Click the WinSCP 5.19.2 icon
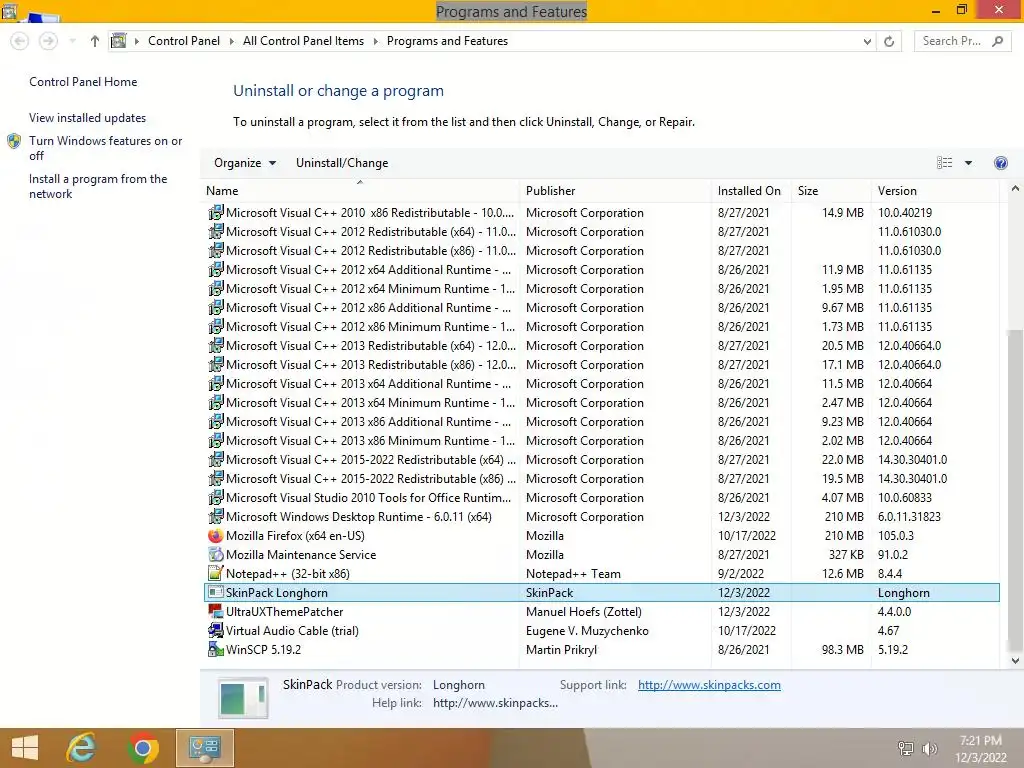This screenshot has height=768, width=1024. (x=215, y=649)
